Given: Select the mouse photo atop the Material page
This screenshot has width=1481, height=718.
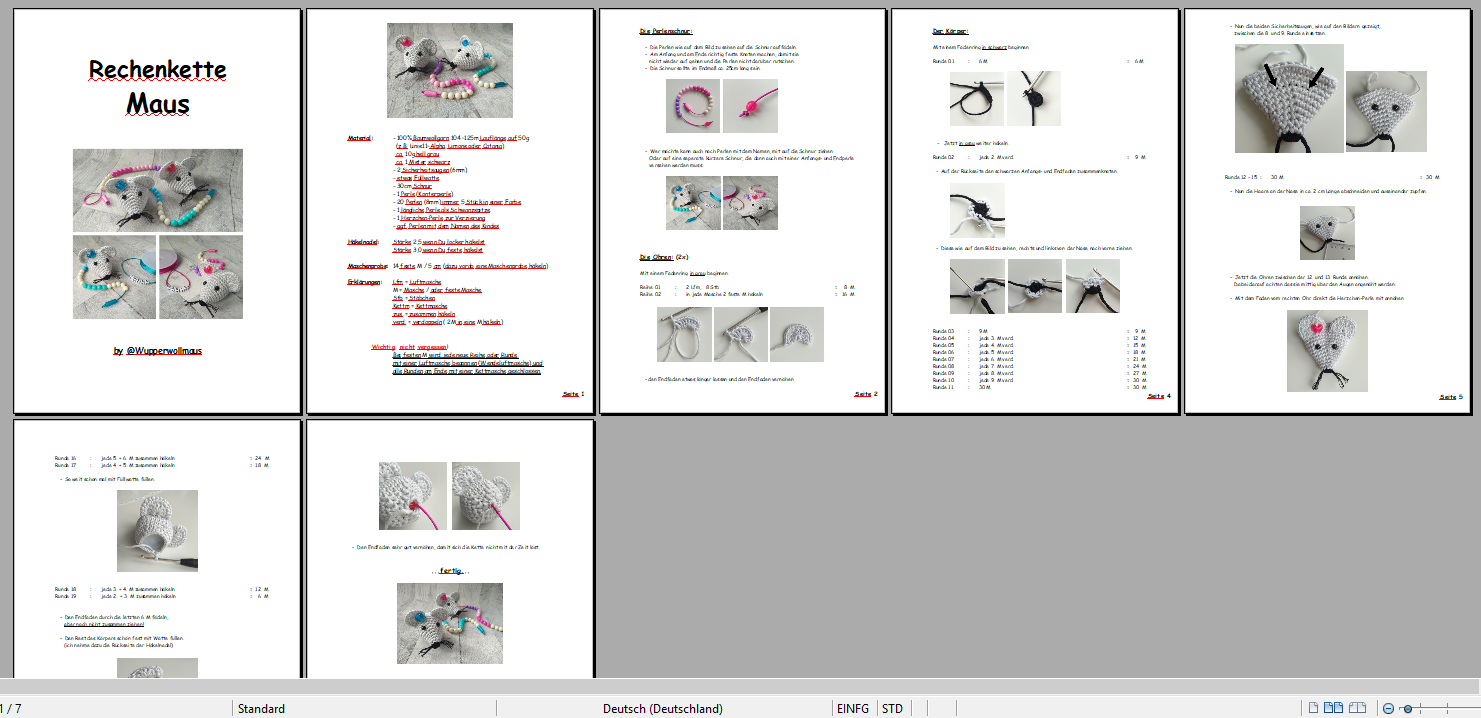Looking at the screenshot, I should (x=449, y=71).
